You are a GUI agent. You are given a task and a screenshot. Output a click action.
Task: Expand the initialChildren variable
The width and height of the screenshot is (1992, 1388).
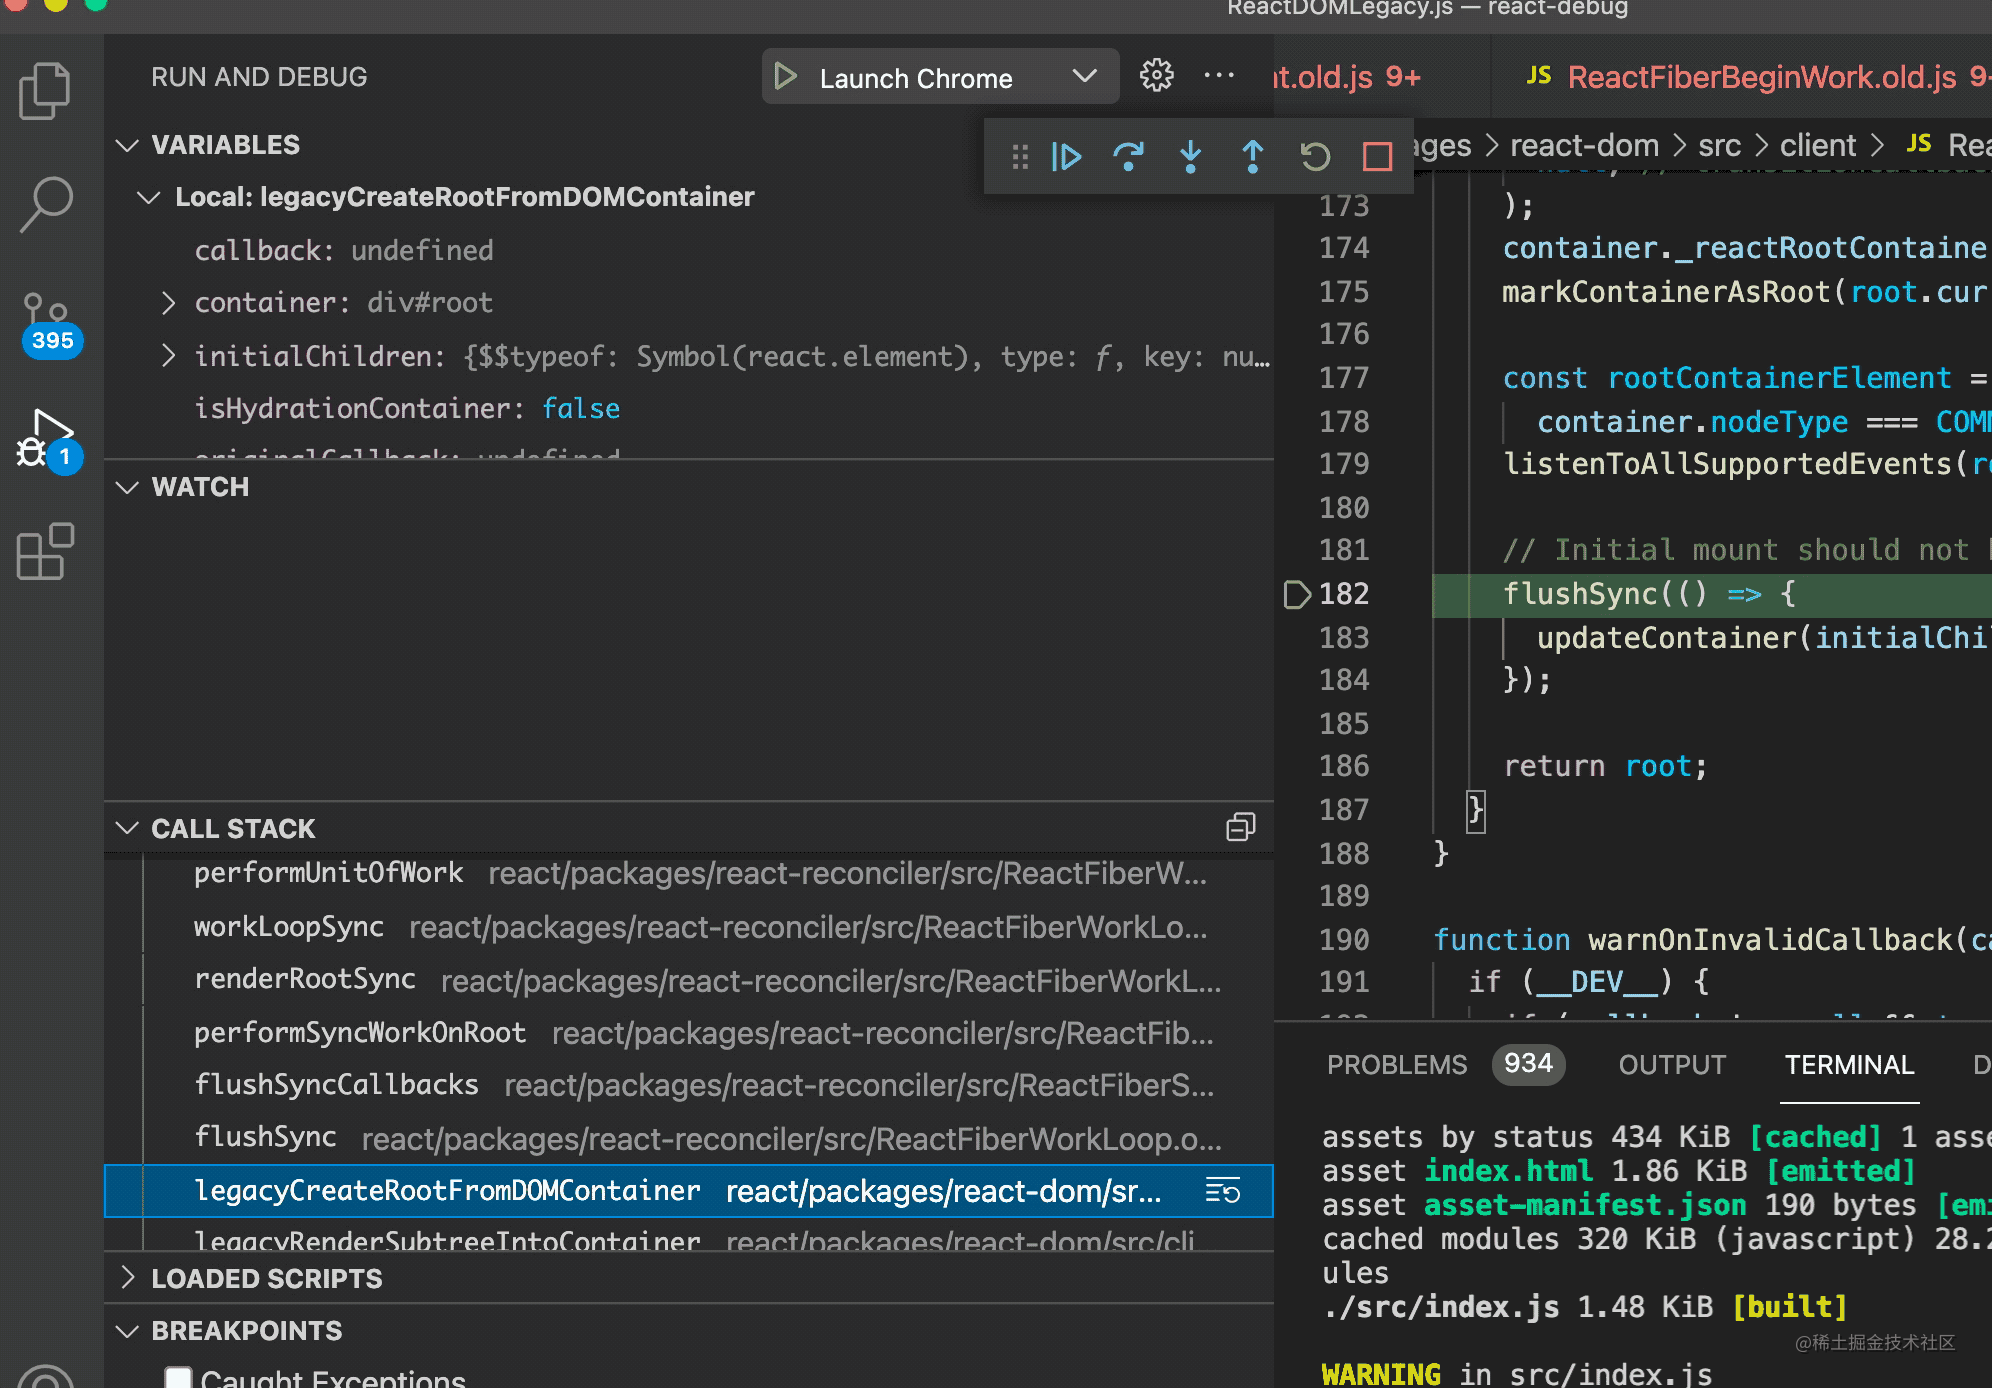click(168, 357)
